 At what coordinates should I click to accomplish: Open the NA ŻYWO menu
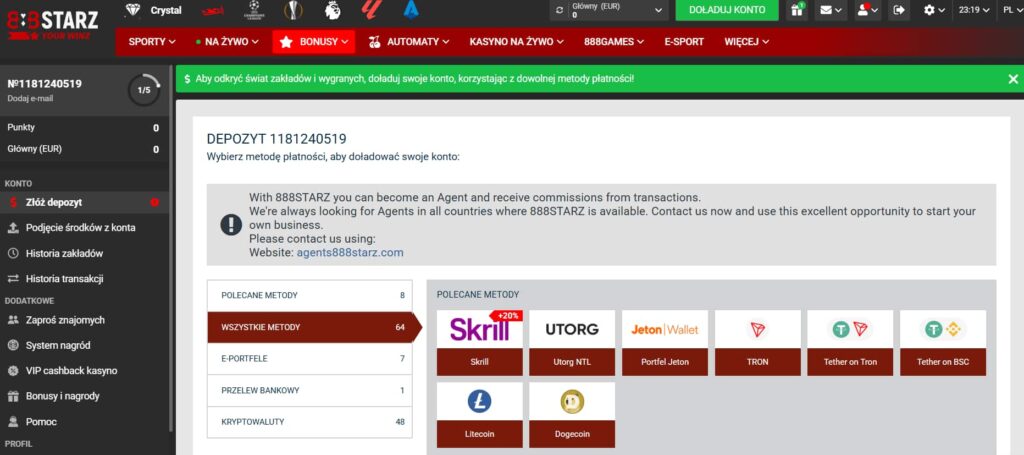tap(227, 41)
